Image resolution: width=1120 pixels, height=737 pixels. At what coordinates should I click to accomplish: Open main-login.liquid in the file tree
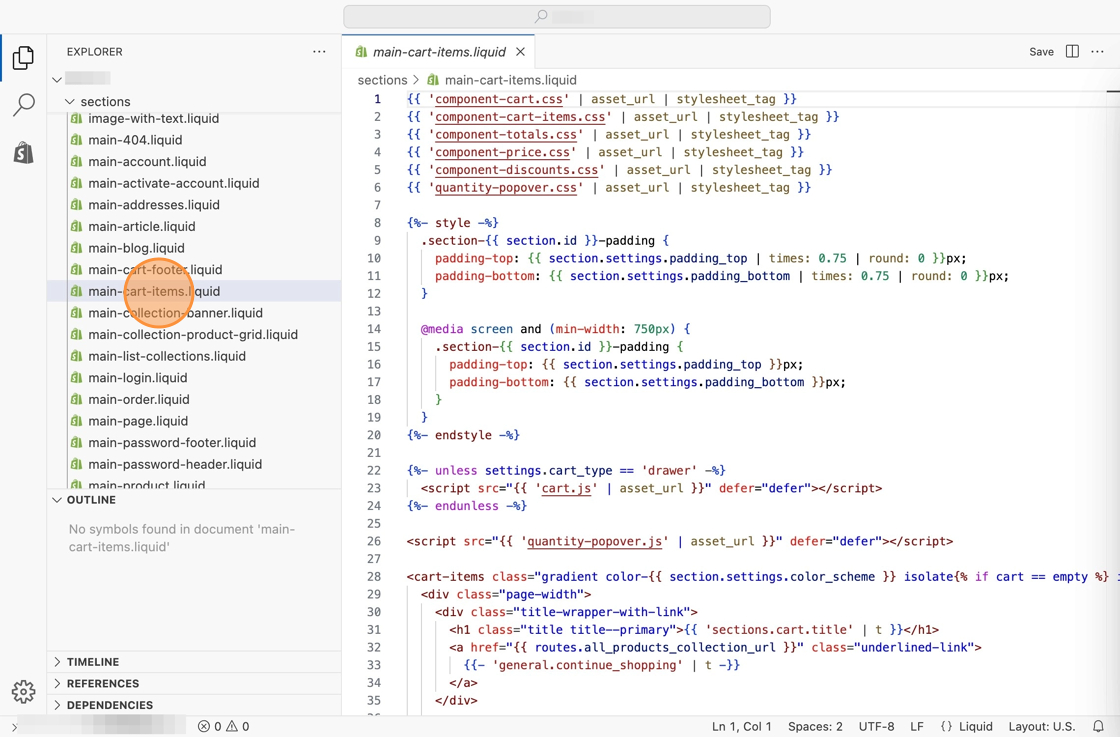tap(137, 378)
